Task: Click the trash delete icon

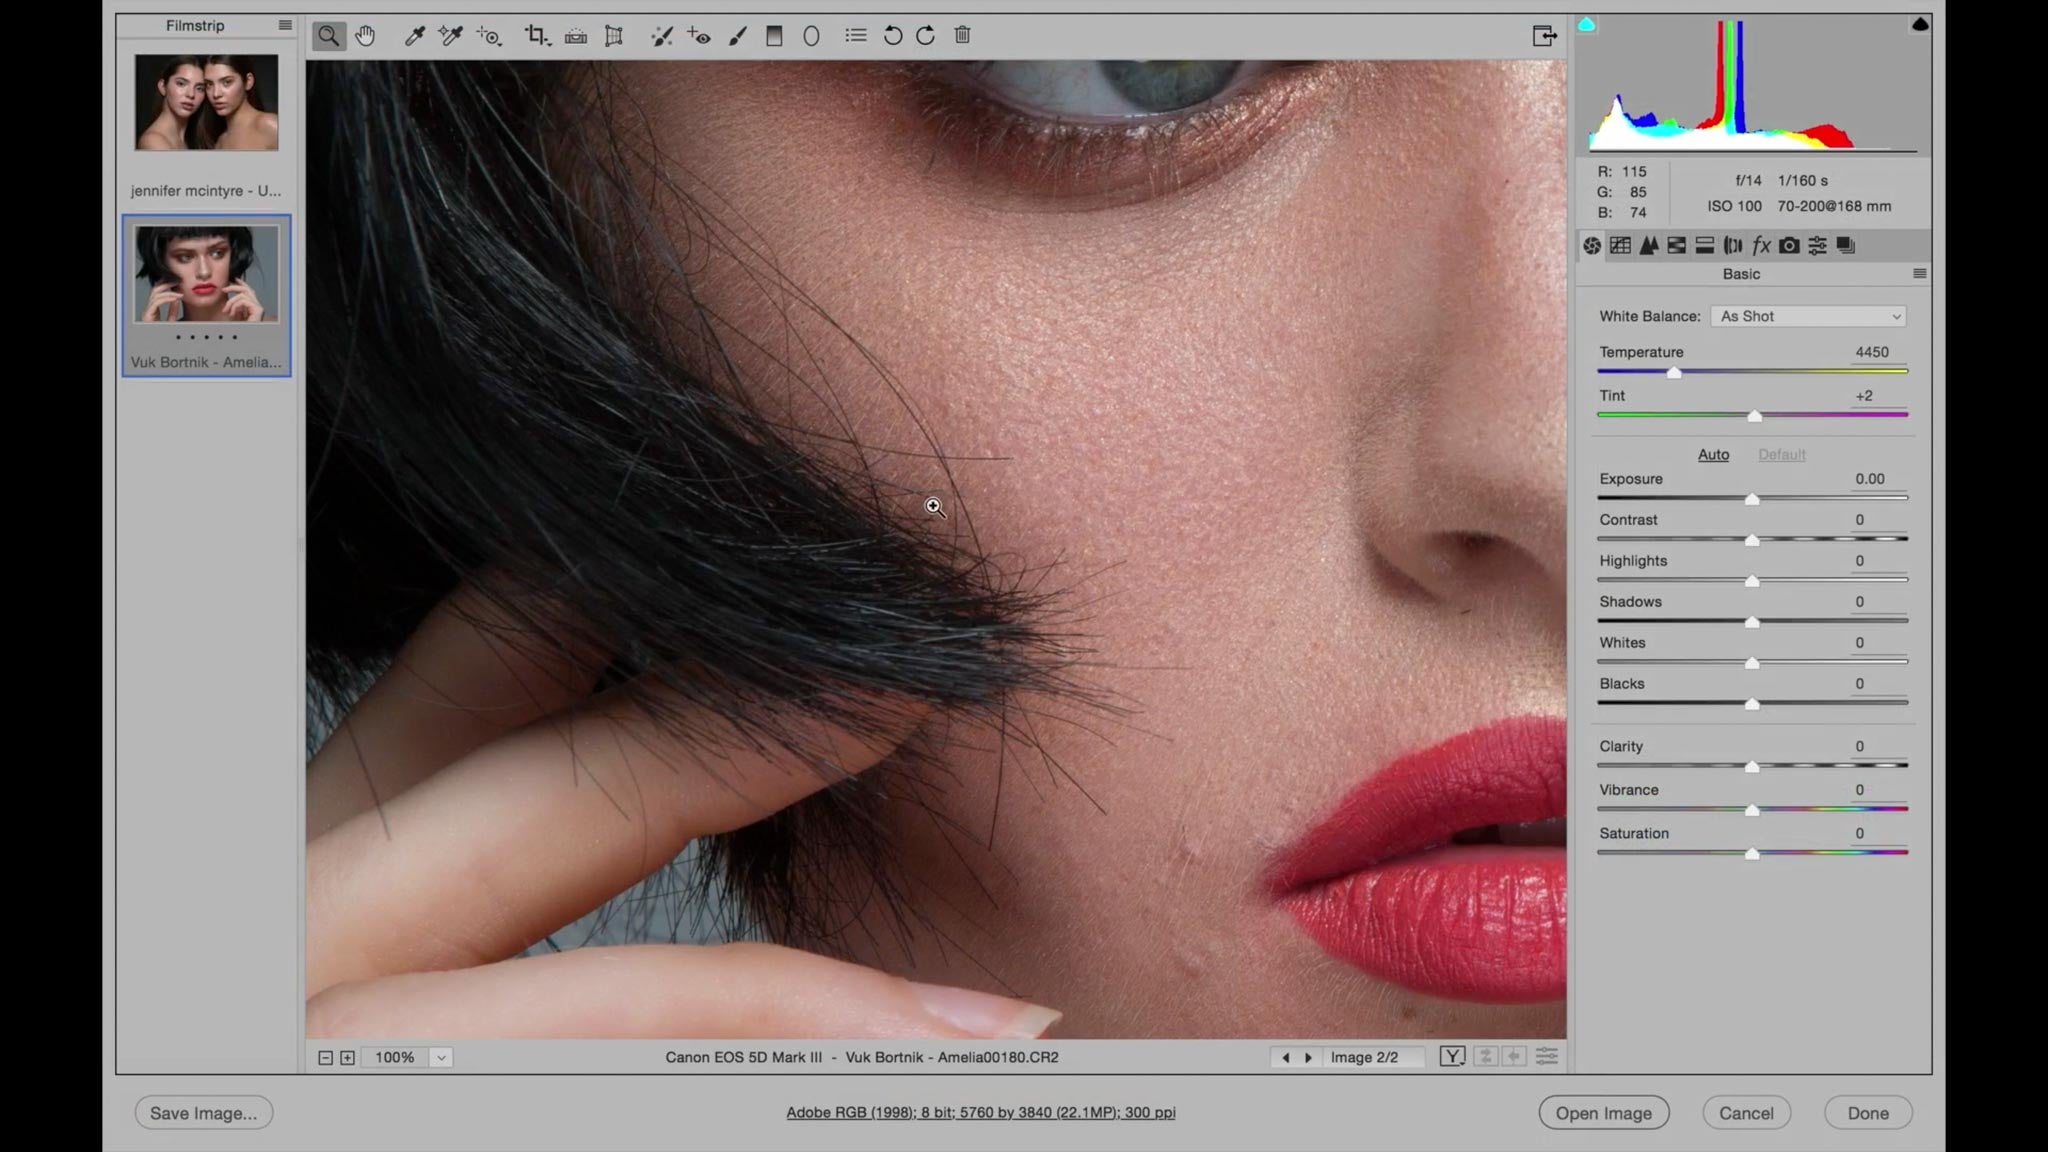Action: [962, 36]
